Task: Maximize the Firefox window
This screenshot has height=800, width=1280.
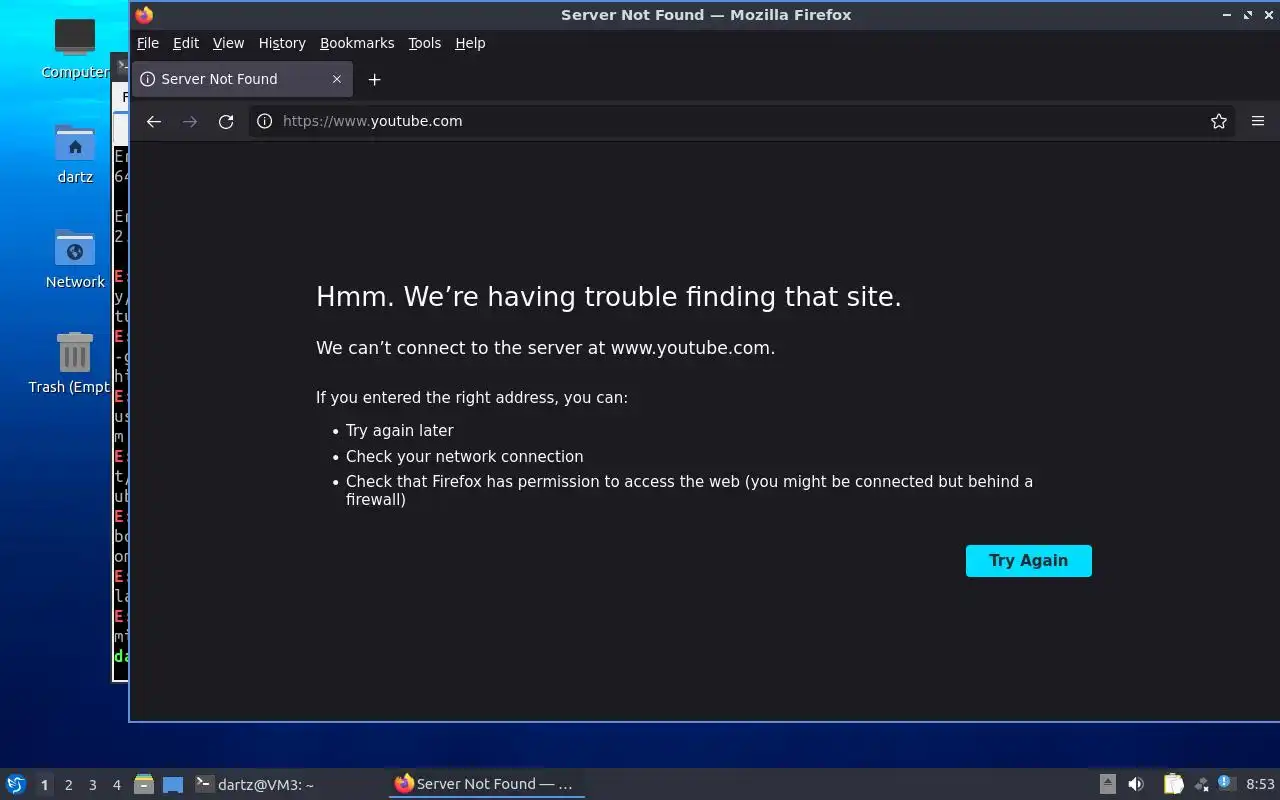Action: point(1247,15)
